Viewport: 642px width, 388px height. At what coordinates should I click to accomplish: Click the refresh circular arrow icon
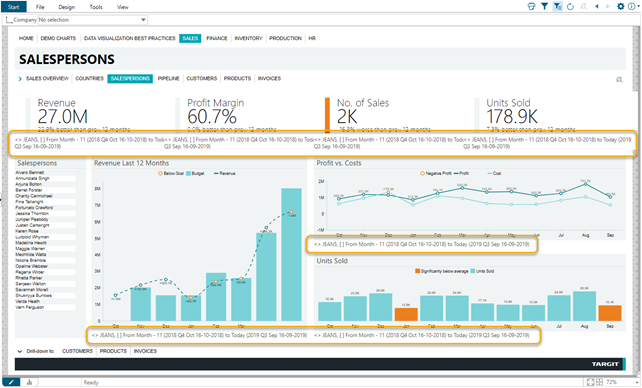point(570,7)
